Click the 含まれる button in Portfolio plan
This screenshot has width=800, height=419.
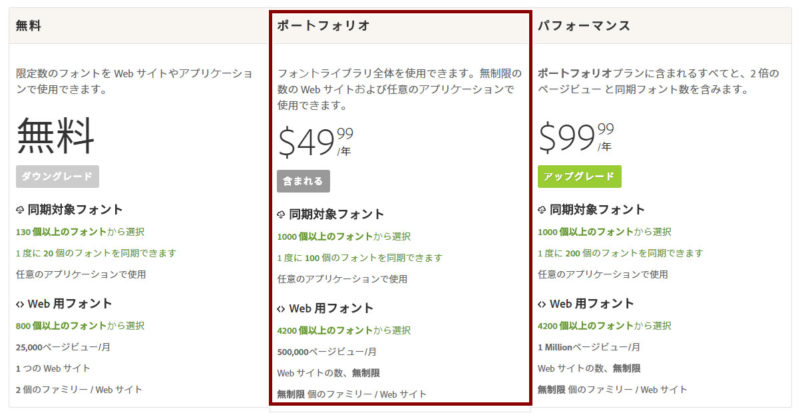pos(303,181)
